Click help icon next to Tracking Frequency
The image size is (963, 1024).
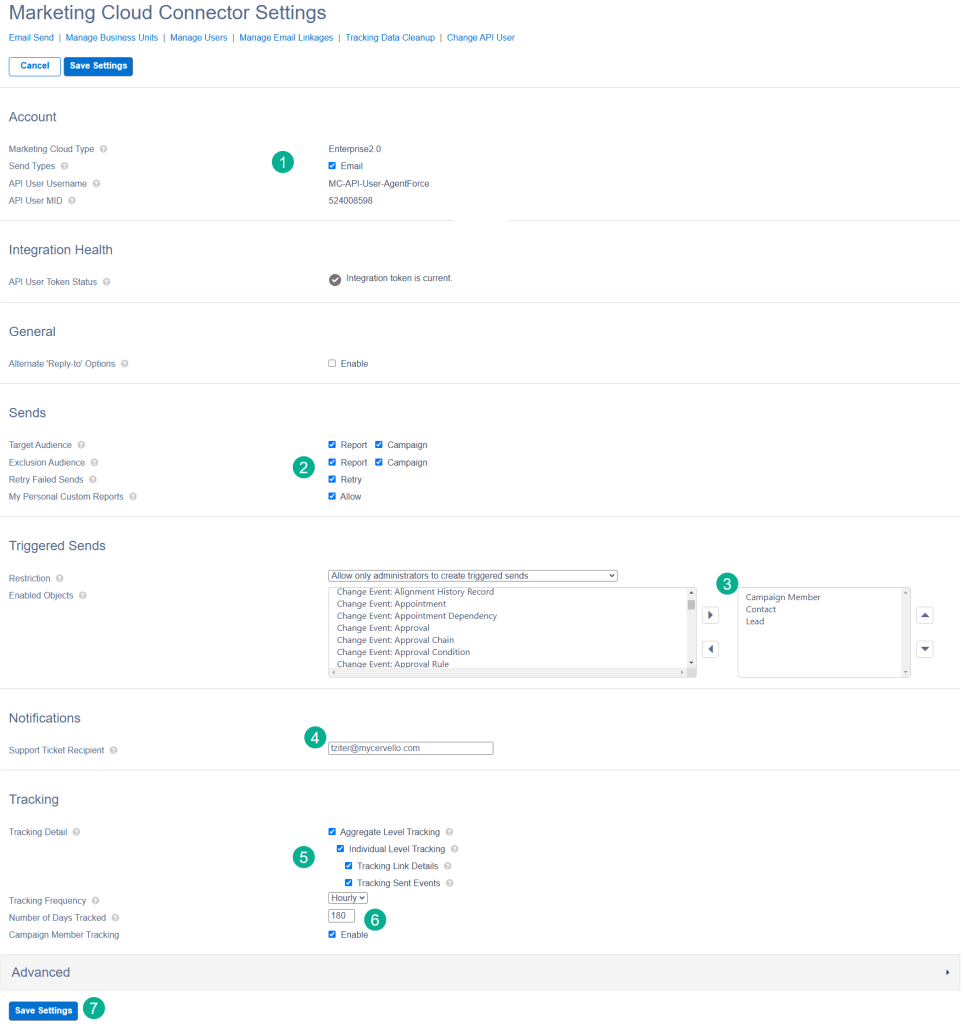(x=96, y=901)
